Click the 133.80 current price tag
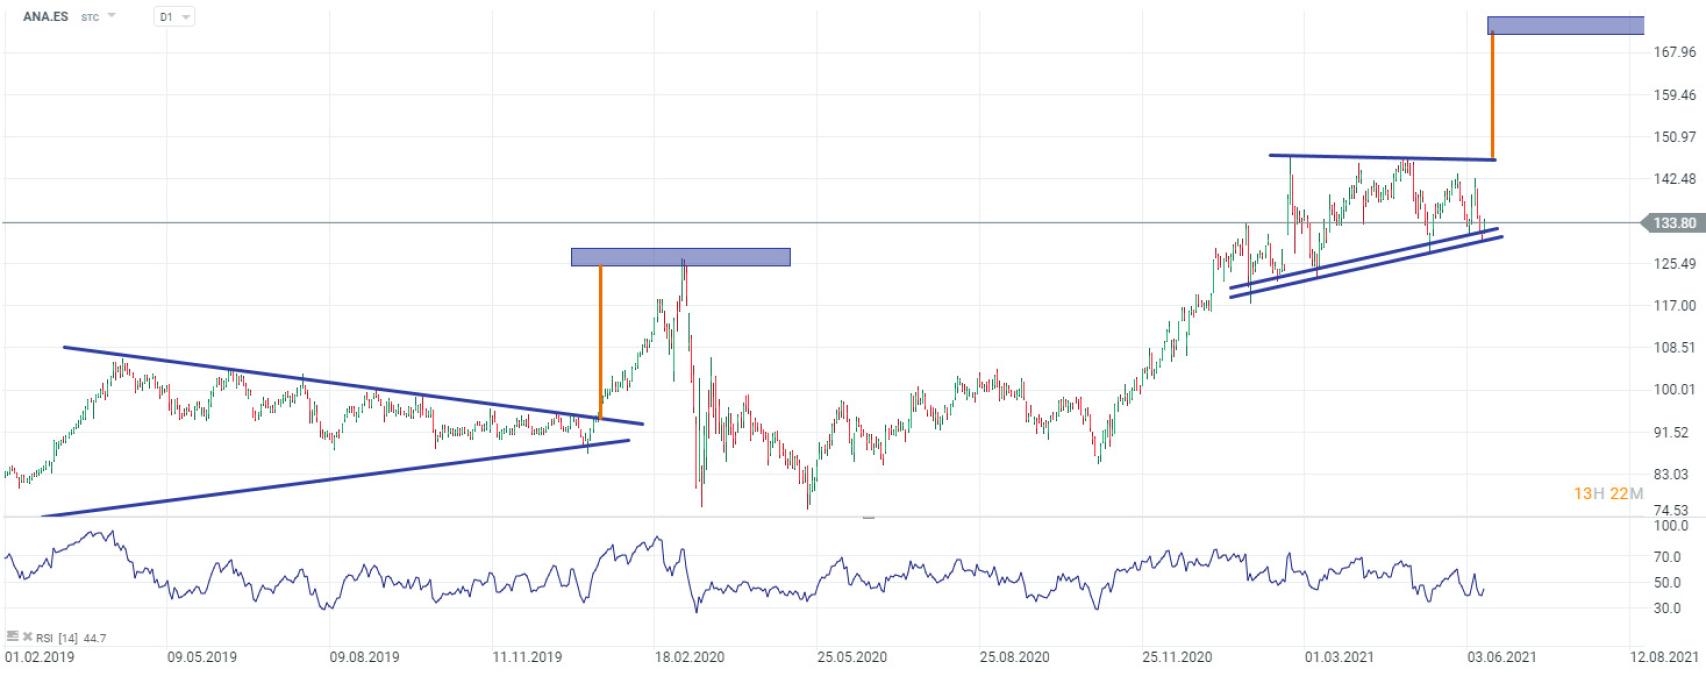1706x676 pixels. pyautogui.click(x=1673, y=223)
